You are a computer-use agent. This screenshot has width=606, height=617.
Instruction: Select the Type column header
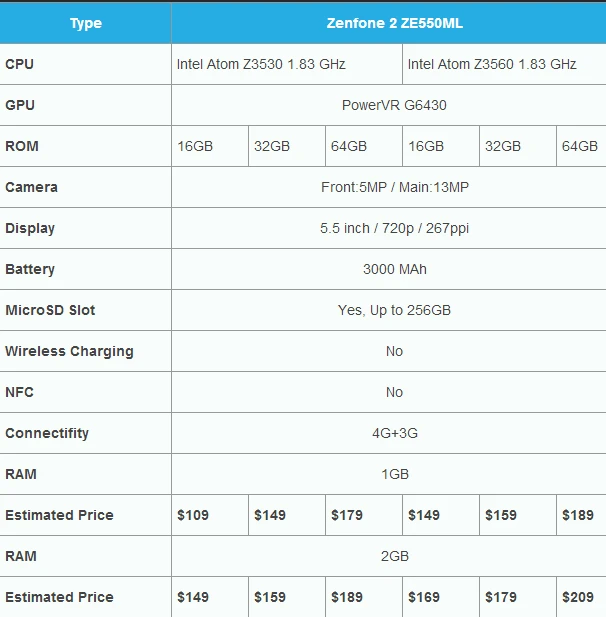[86, 23]
